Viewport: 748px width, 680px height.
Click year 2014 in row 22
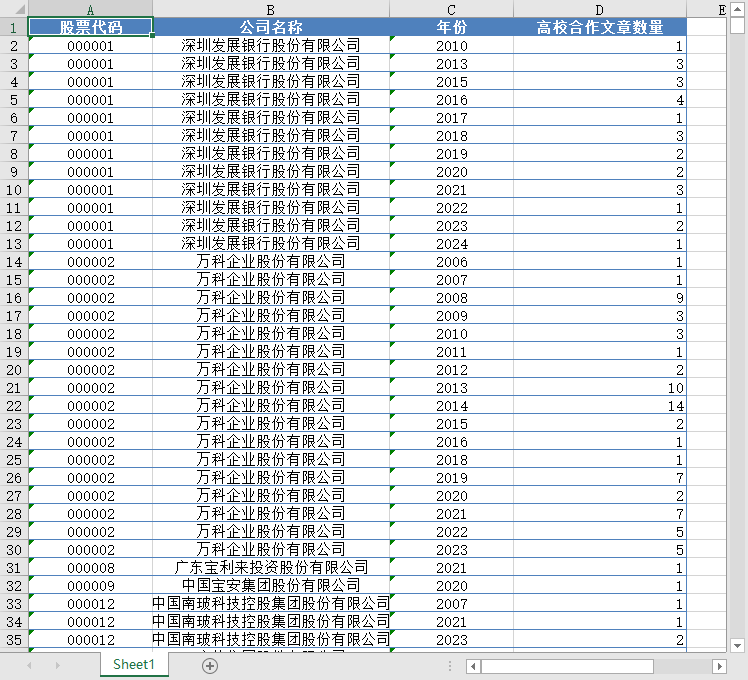click(451, 406)
